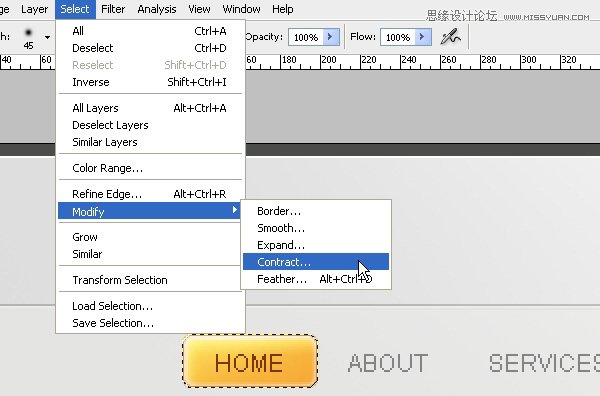Open Refine Edge dialog
600x396 pixels.
coord(150,194)
